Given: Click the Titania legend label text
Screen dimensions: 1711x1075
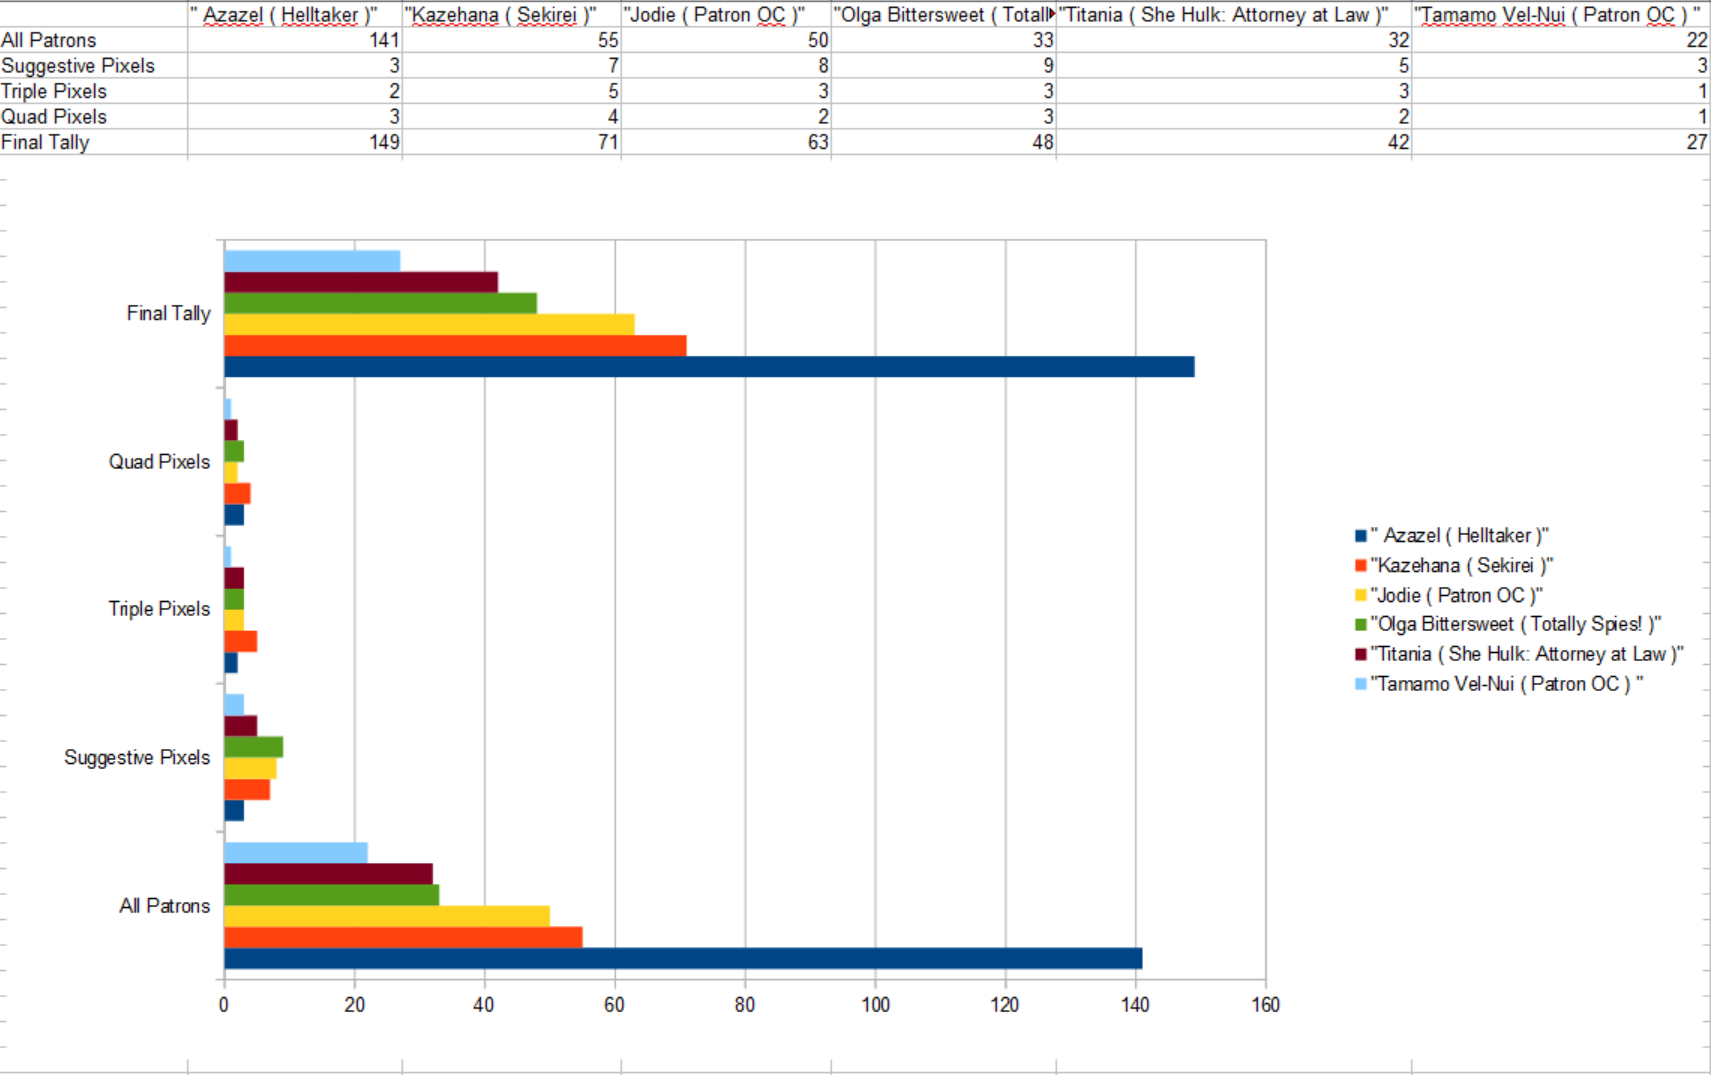Looking at the screenshot, I should pos(1527,654).
